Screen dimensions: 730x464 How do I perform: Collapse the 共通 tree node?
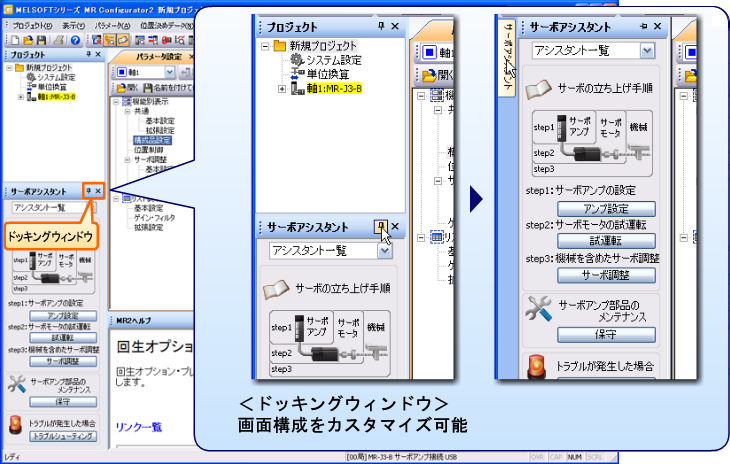point(127,112)
